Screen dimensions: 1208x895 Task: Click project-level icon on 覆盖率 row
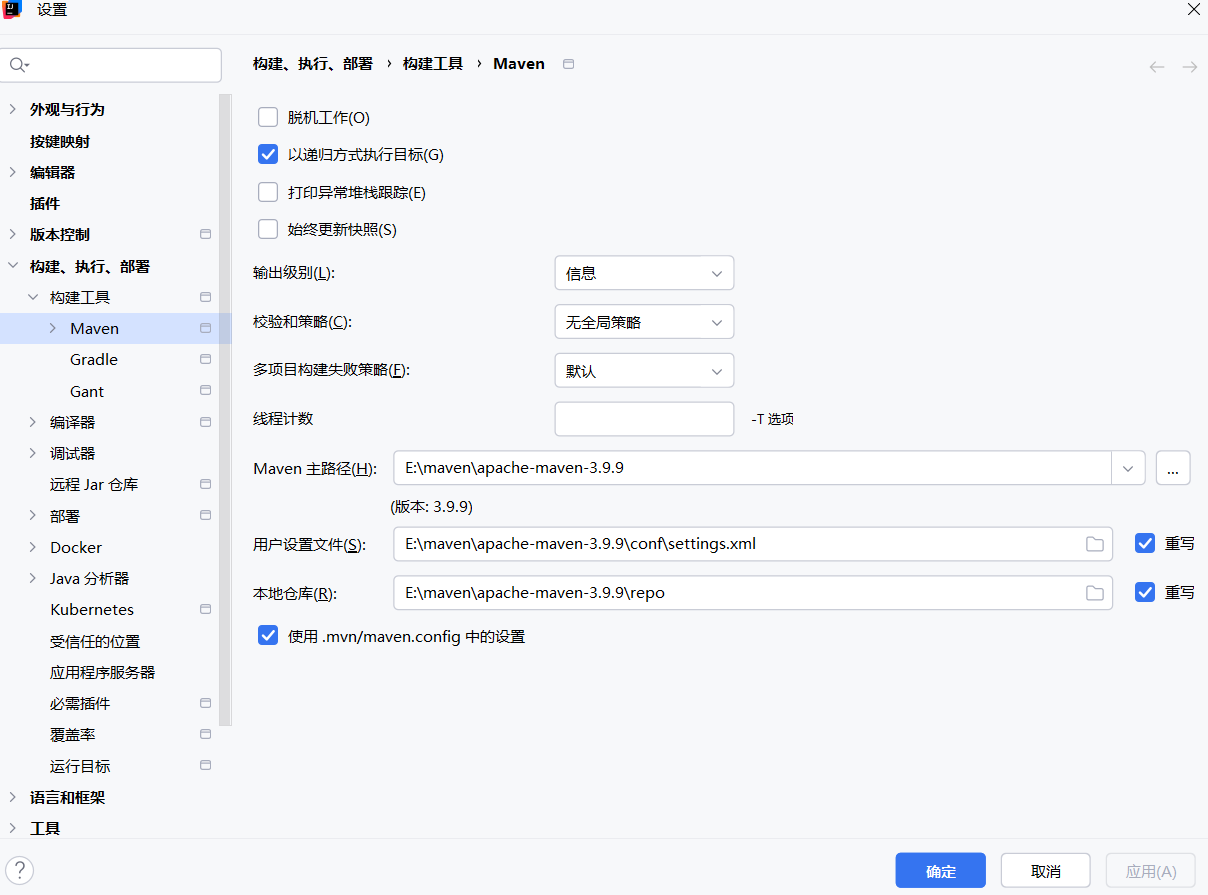[206, 734]
